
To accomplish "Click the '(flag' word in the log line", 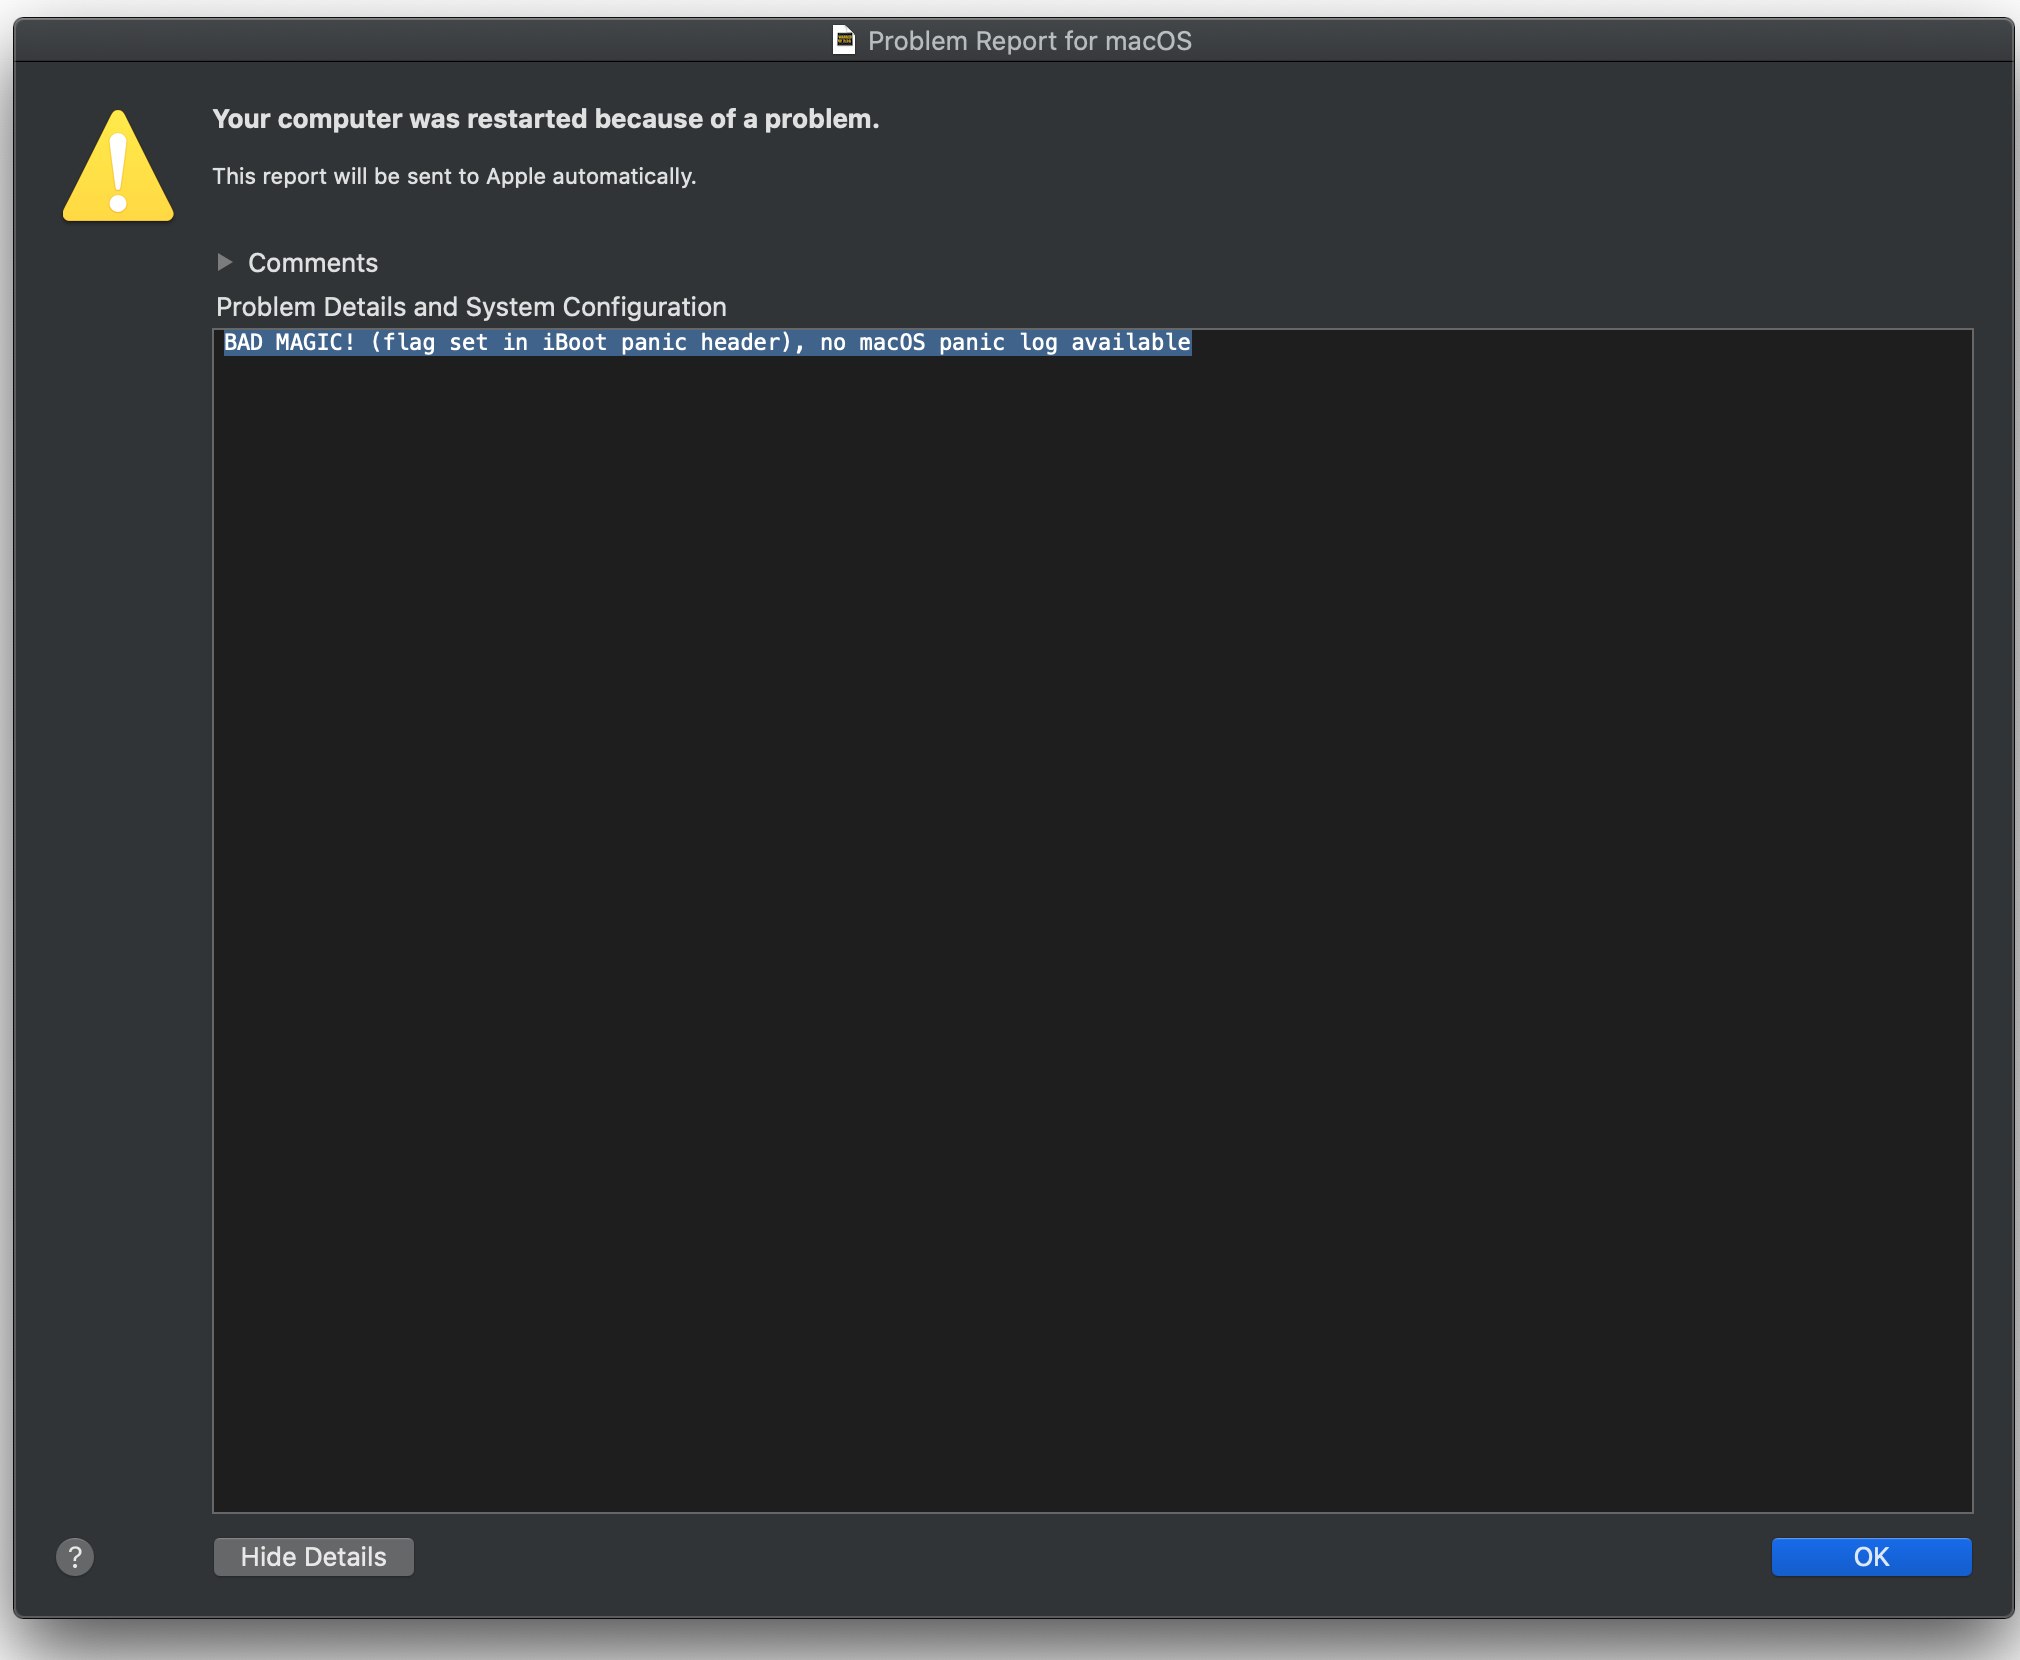I will (403, 343).
